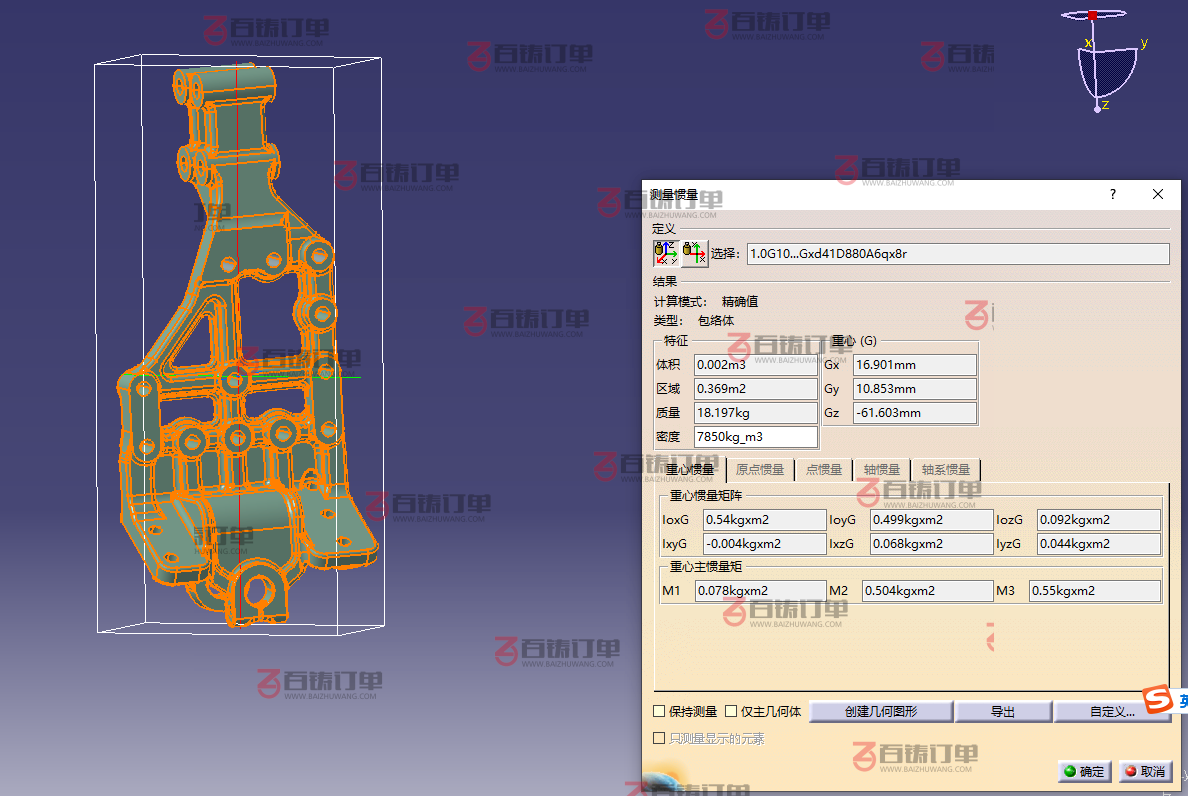Click the 创建几何图形 button
The height and width of the screenshot is (796, 1188).
point(880,712)
